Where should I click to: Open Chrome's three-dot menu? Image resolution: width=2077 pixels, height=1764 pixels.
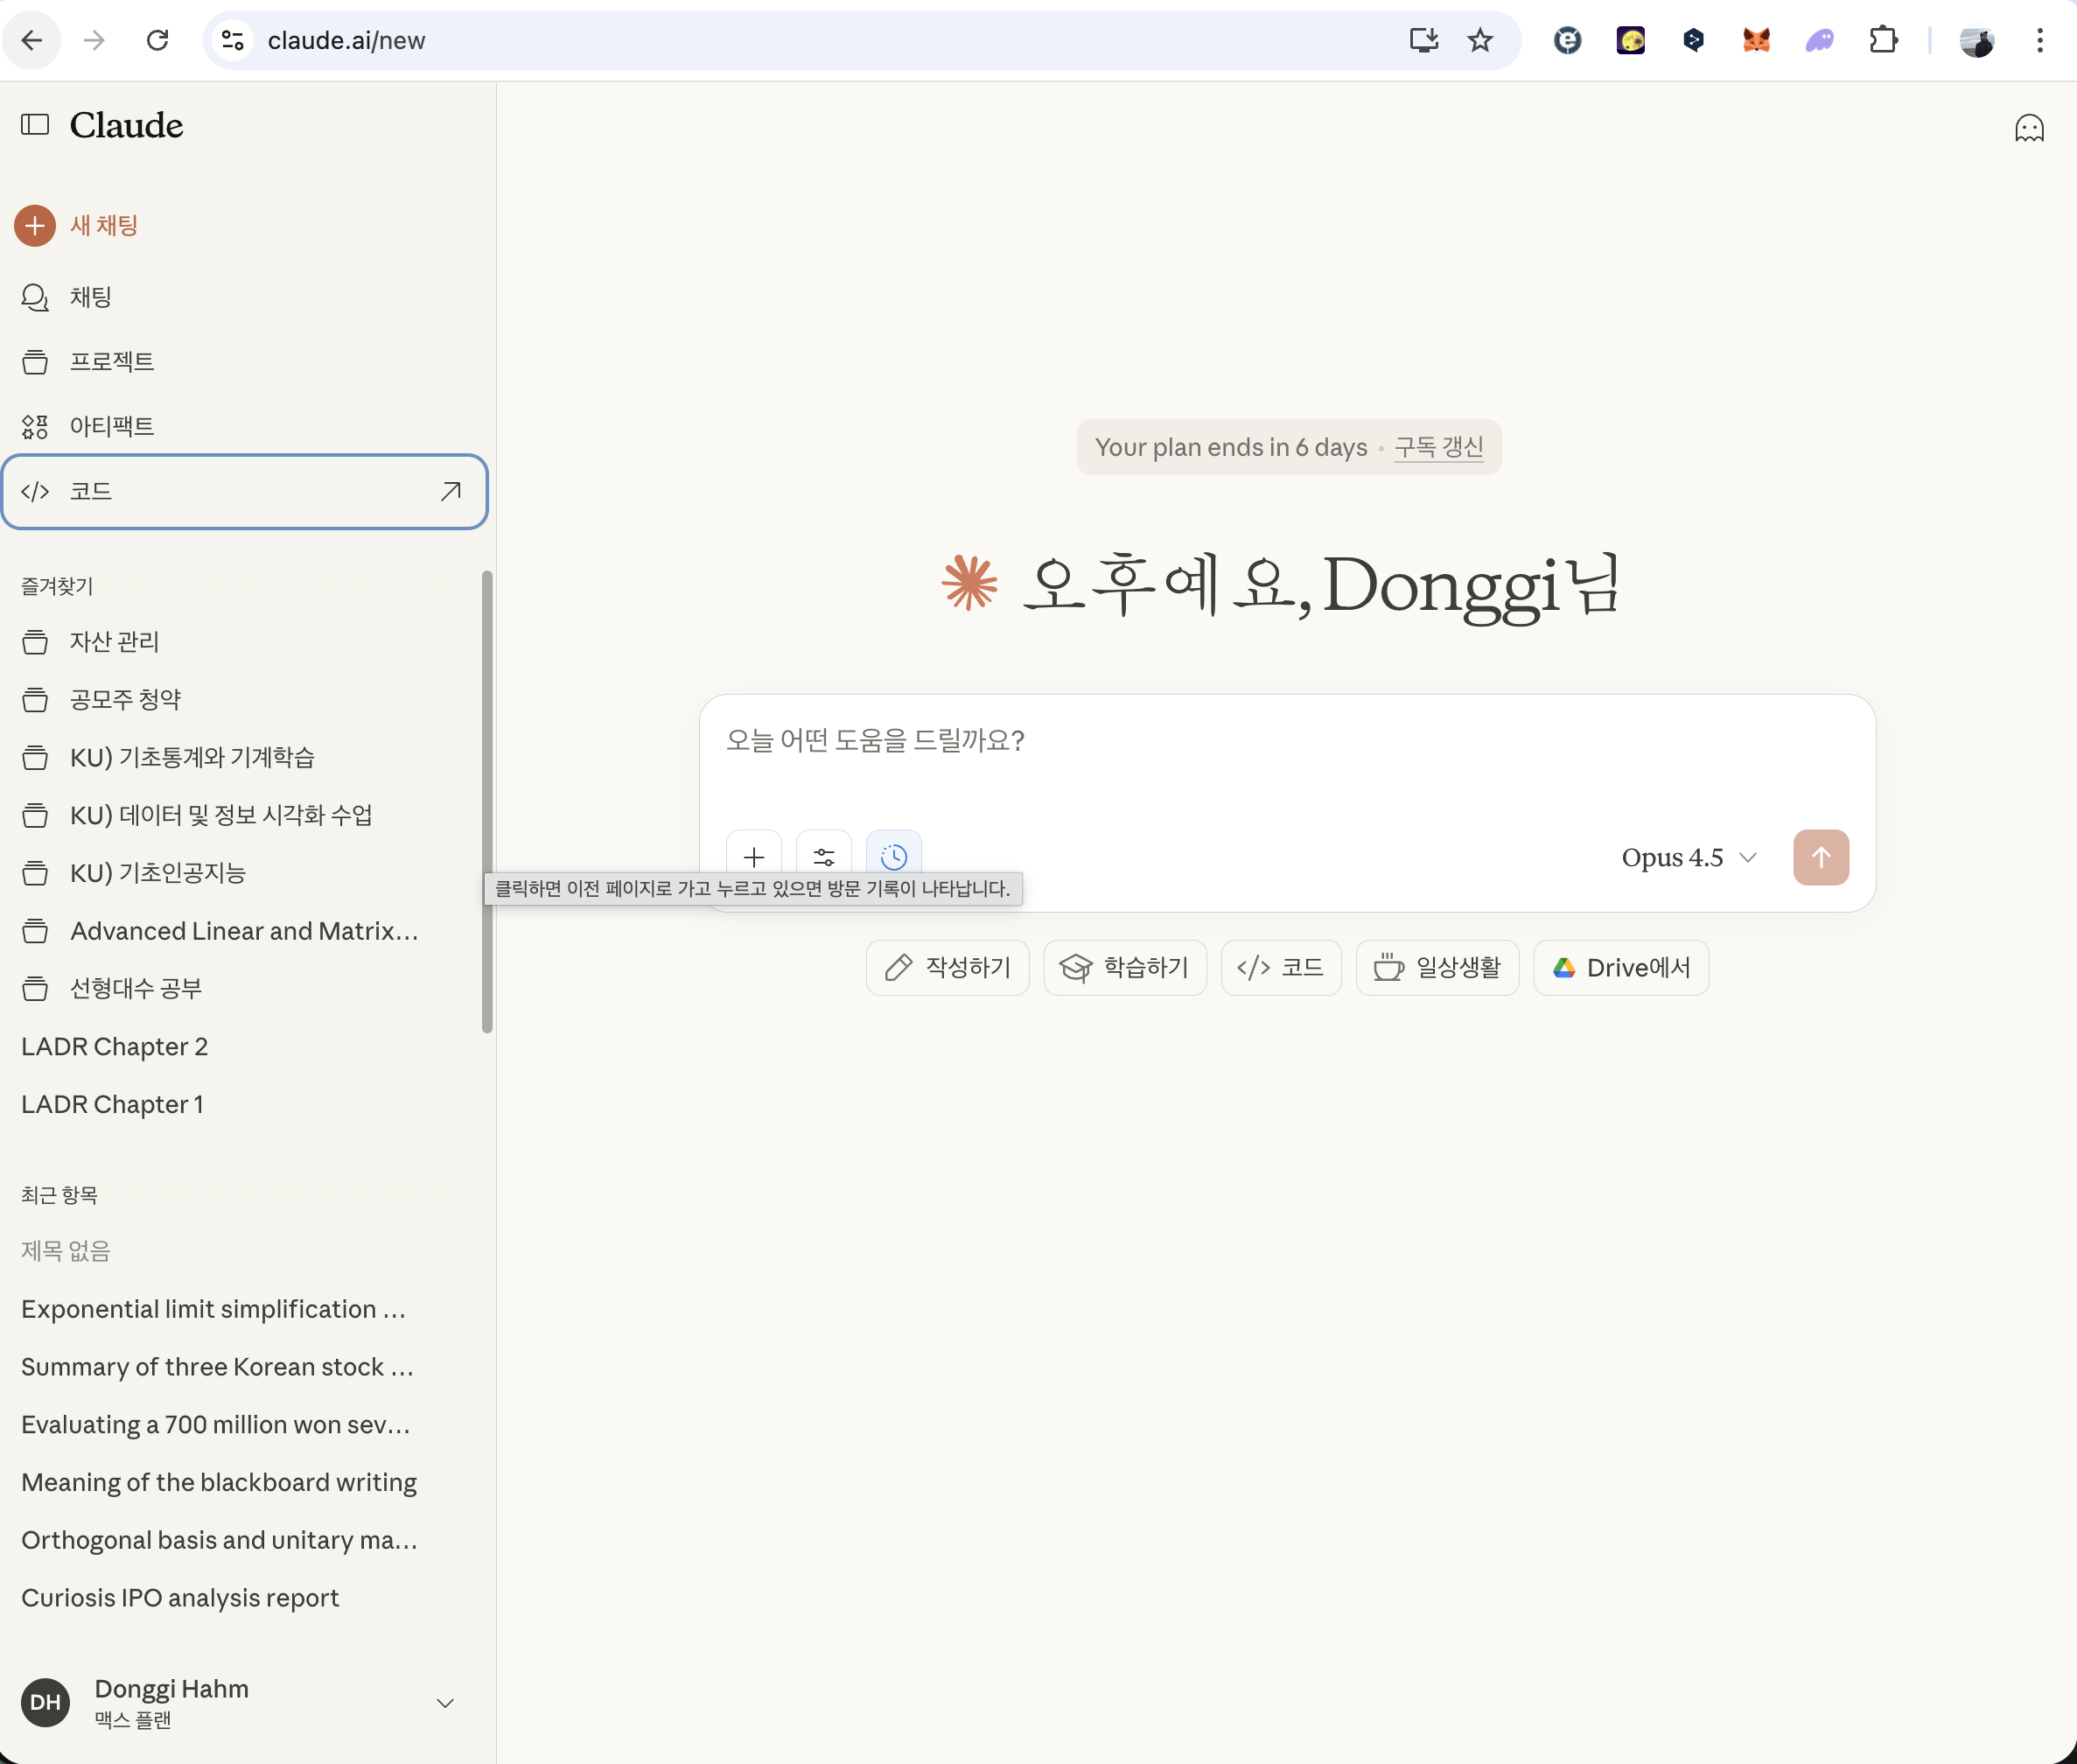(2039, 40)
